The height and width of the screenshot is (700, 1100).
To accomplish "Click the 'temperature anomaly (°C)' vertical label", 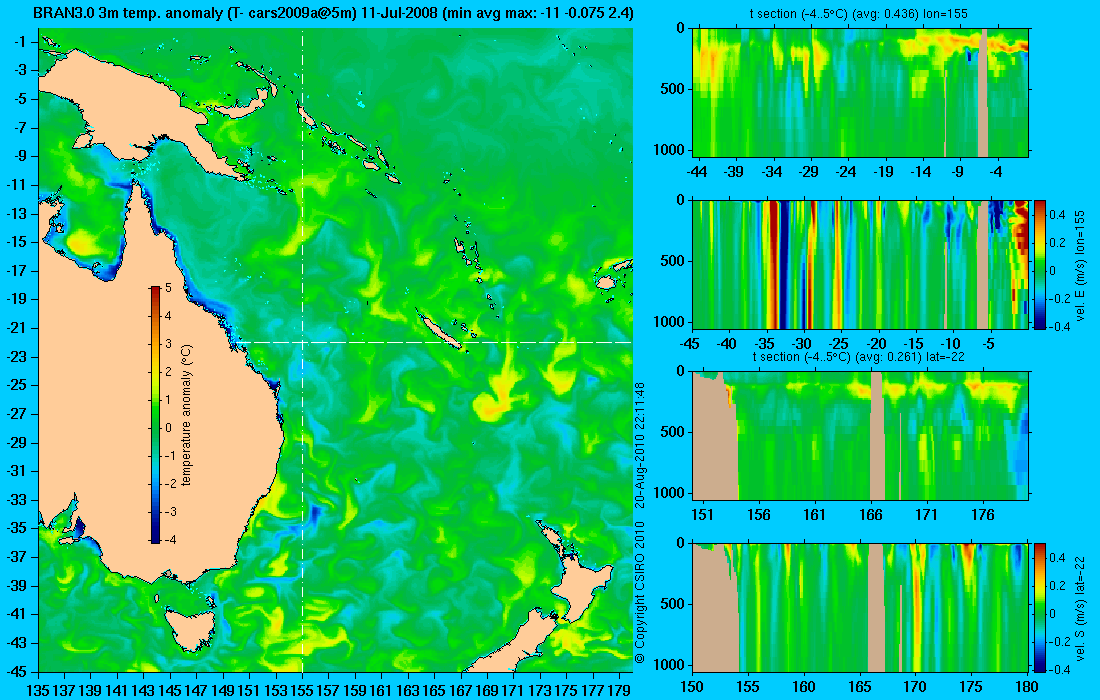I will (x=187, y=415).
